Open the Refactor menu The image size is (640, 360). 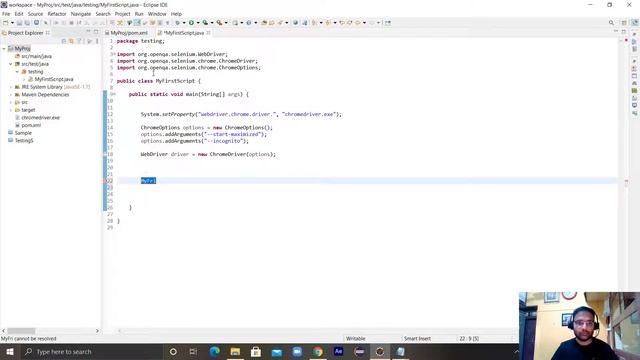(57, 14)
